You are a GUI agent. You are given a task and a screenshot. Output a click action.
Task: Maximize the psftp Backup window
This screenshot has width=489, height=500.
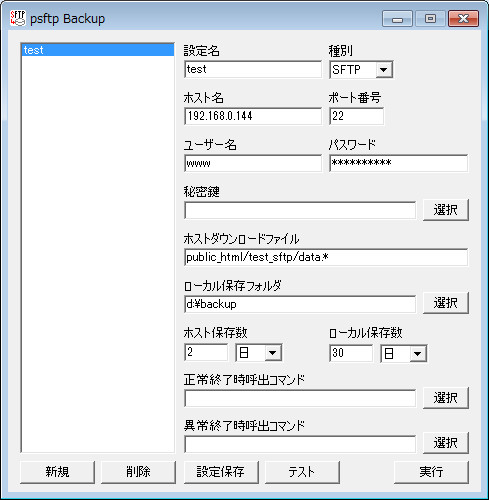click(x=430, y=19)
